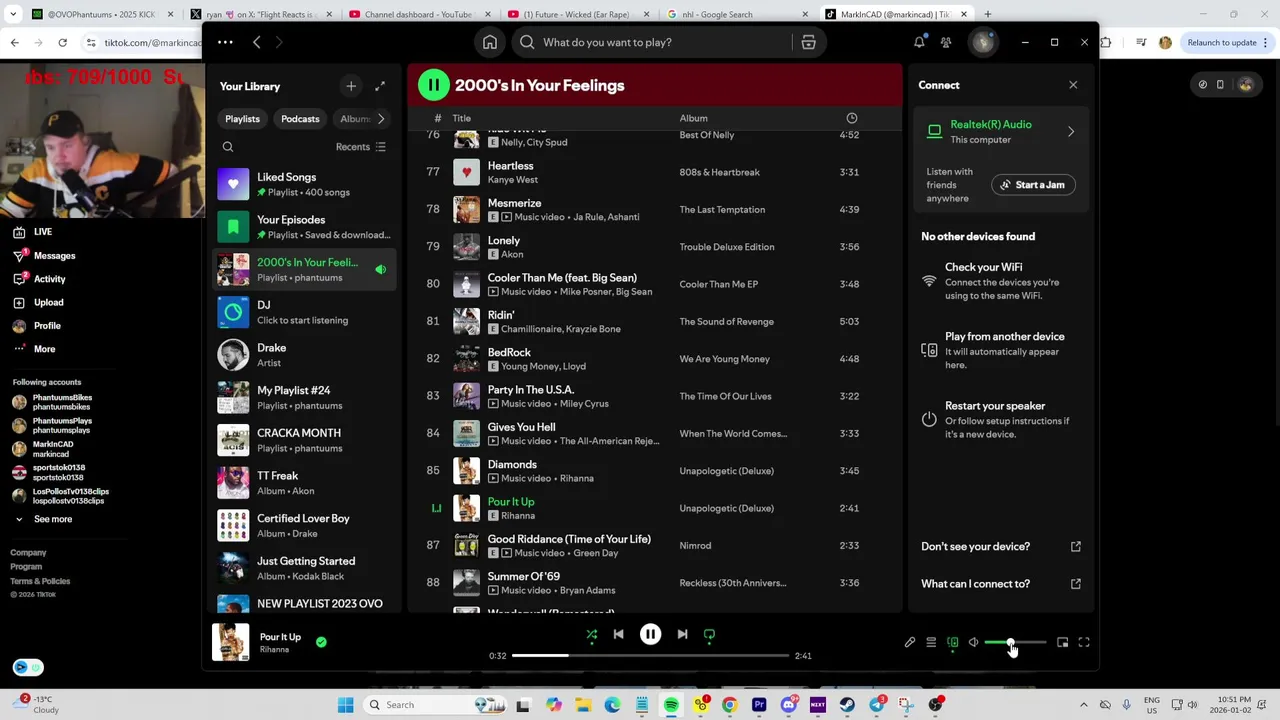Go back in Spotify history
The image size is (1280, 720).
tap(256, 42)
